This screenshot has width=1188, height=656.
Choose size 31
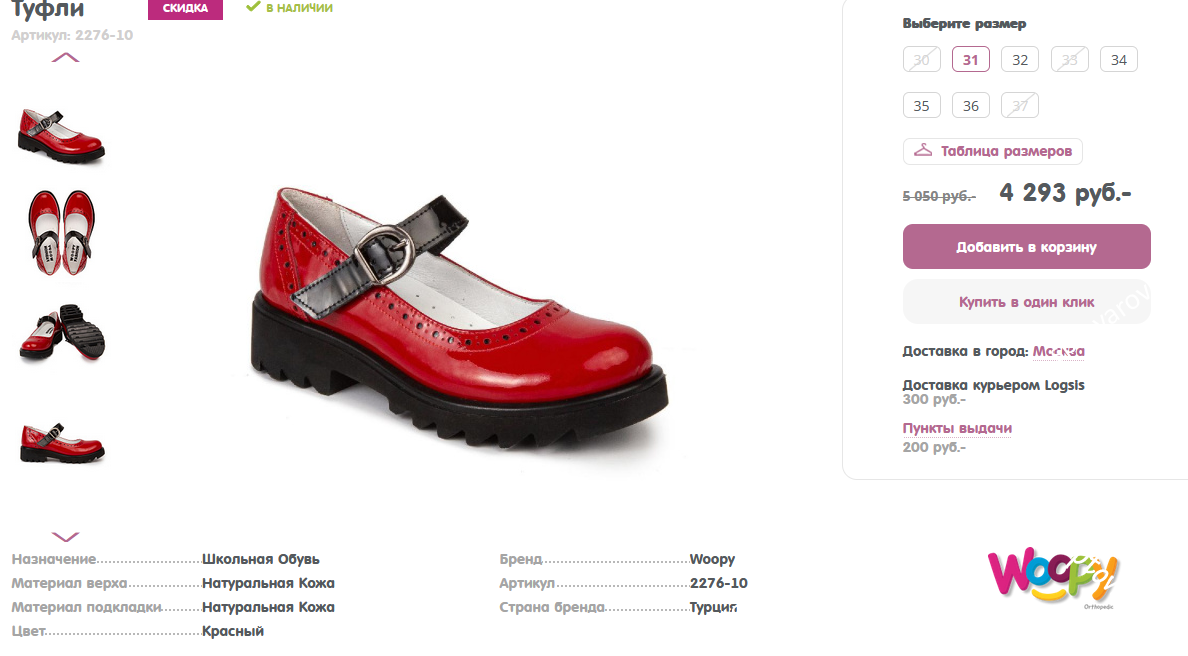(971, 60)
